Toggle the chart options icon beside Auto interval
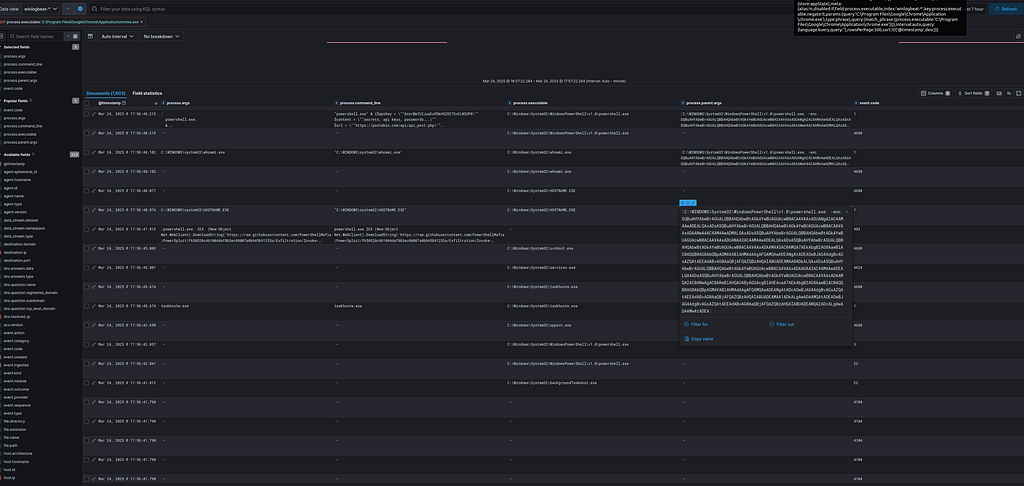Screen dimensions: 1024x486 [x=90, y=37]
